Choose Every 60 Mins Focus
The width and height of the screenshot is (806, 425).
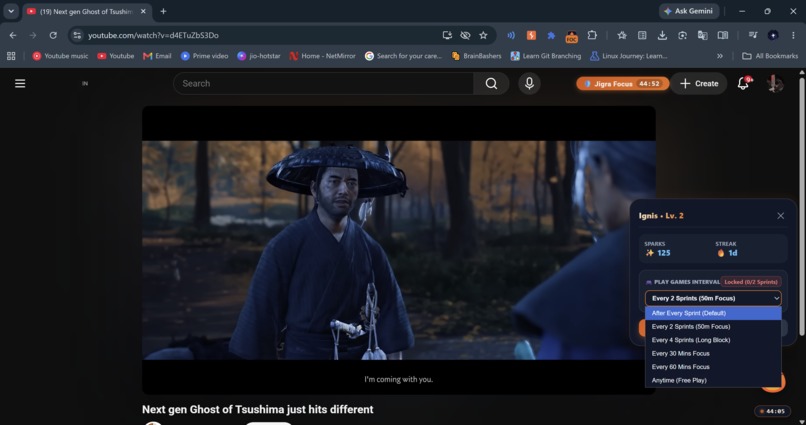713,367
